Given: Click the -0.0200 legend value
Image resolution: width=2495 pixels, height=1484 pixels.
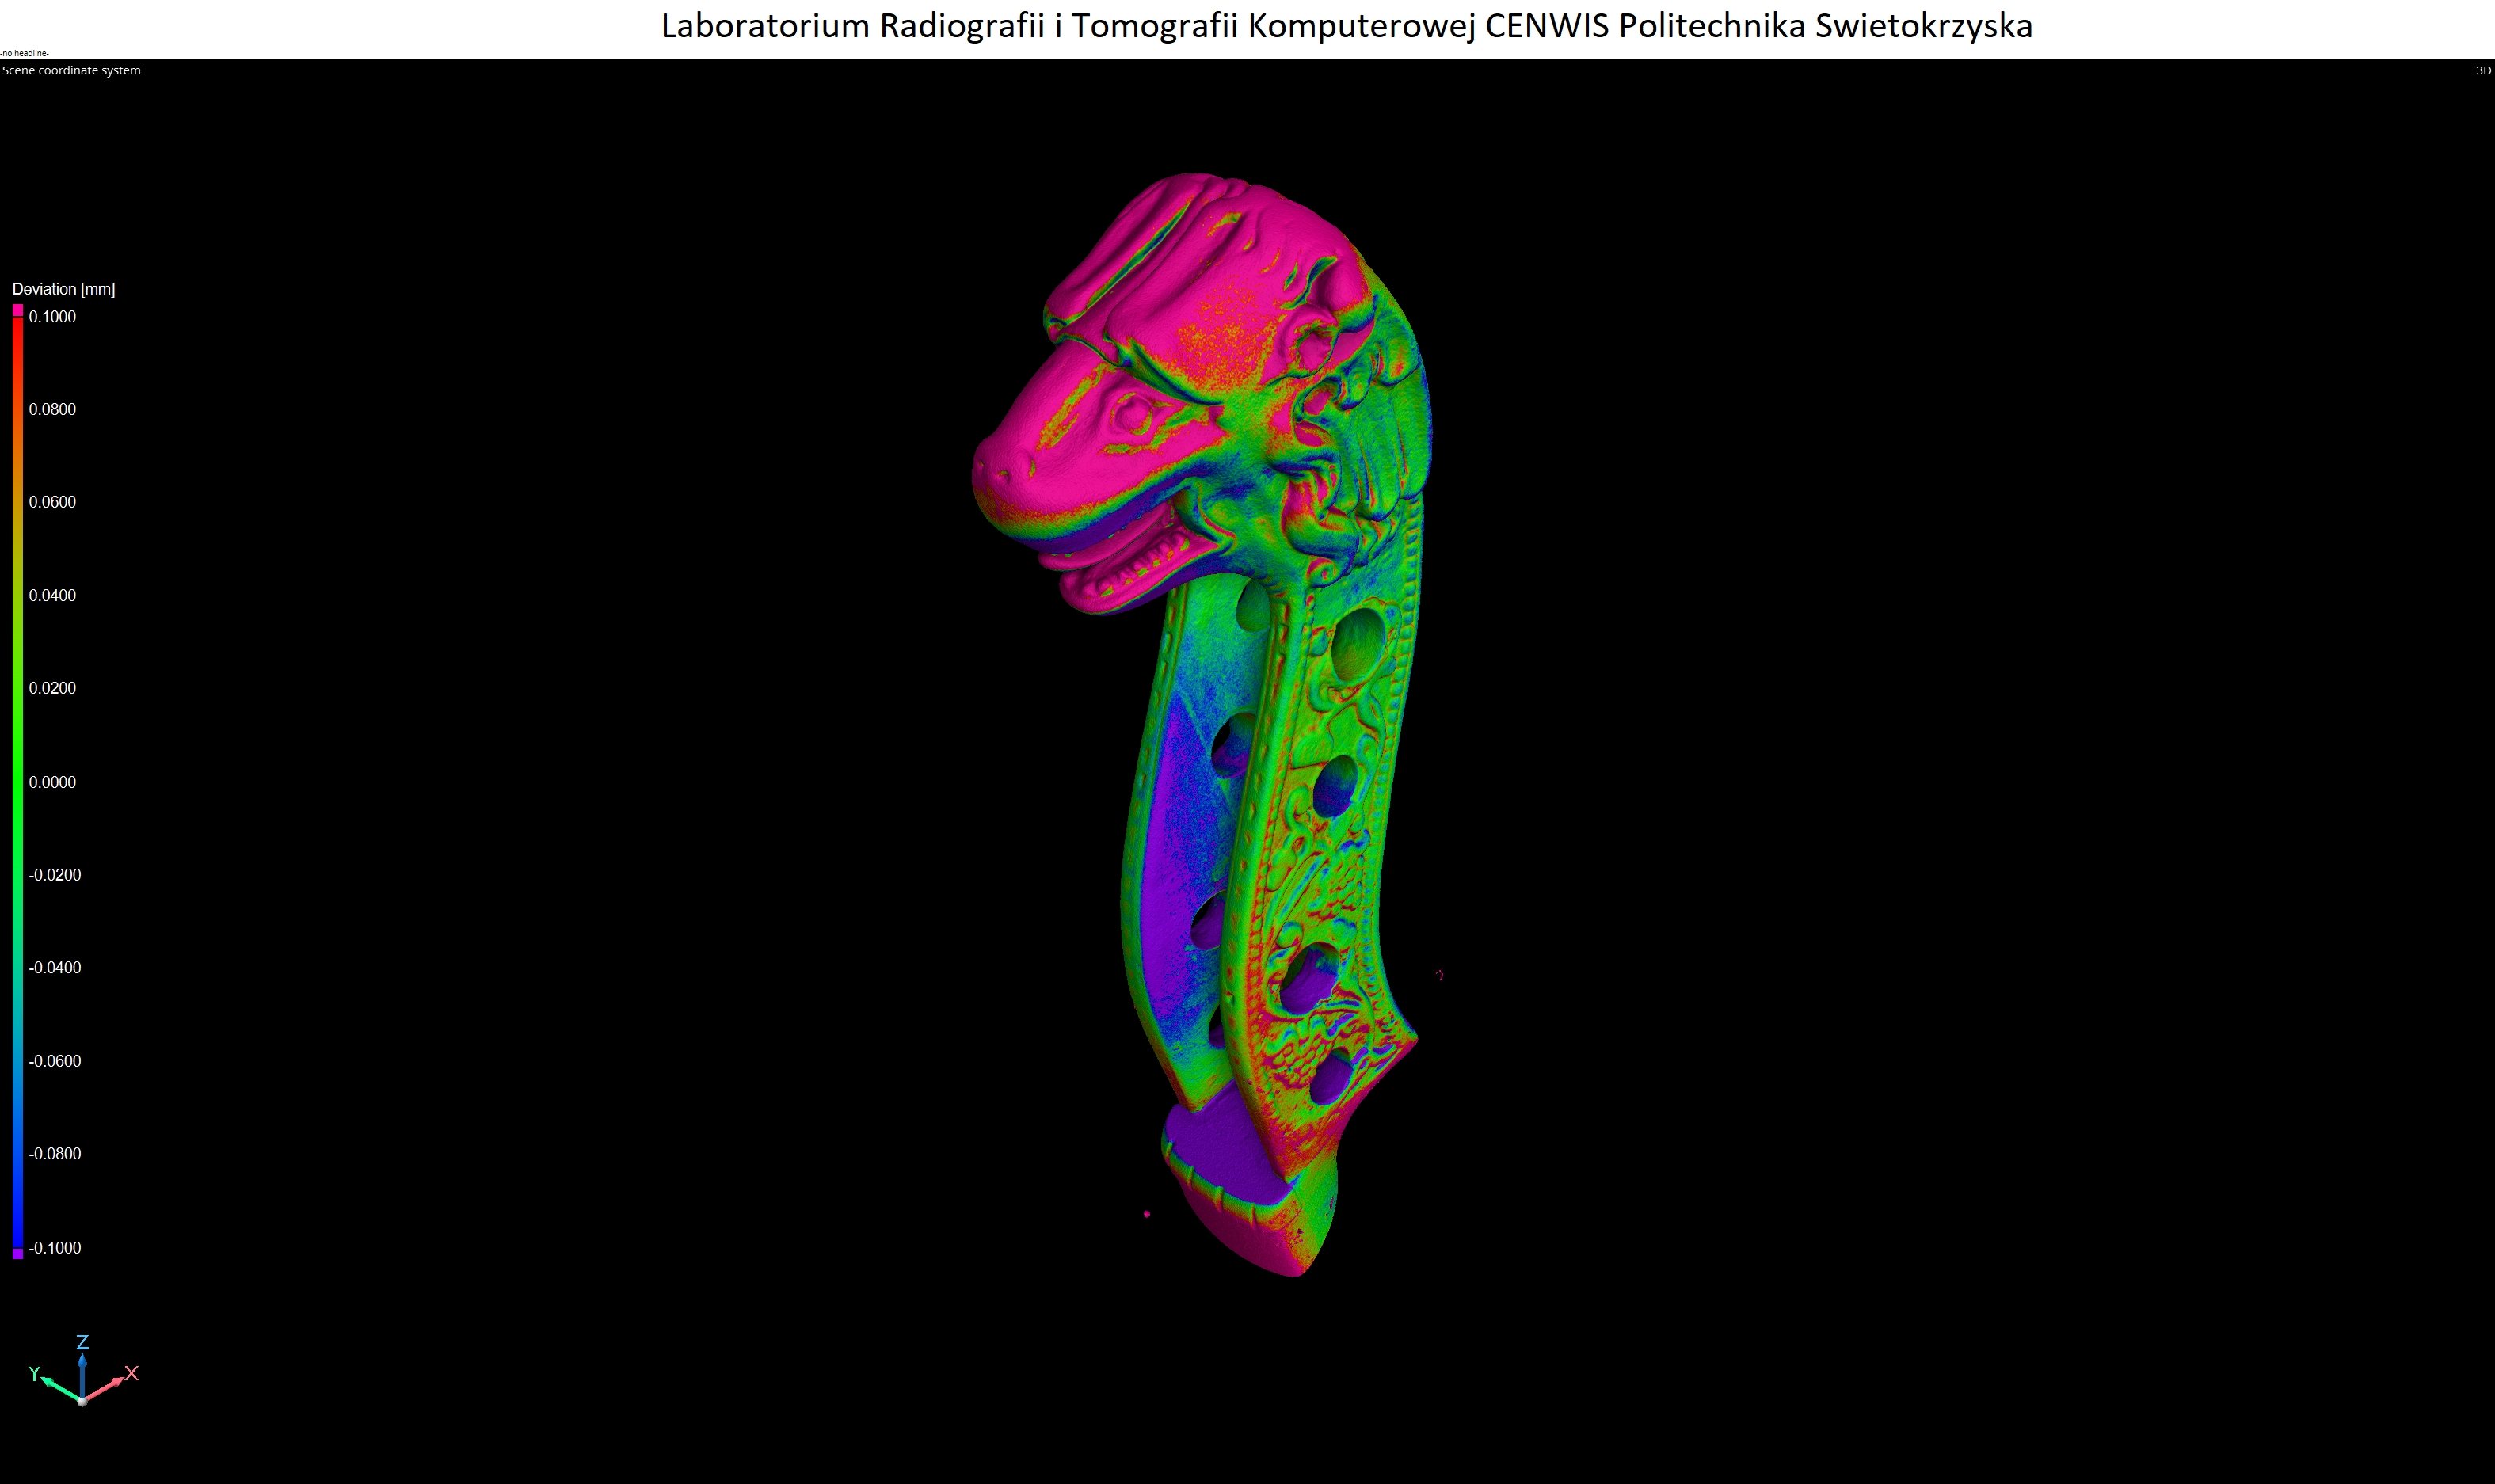Looking at the screenshot, I should tap(55, 875).
